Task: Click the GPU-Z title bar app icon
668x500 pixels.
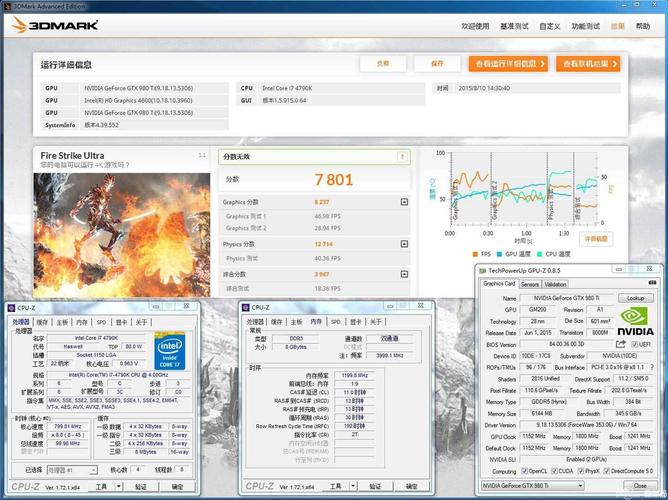Action: (482, 270)
